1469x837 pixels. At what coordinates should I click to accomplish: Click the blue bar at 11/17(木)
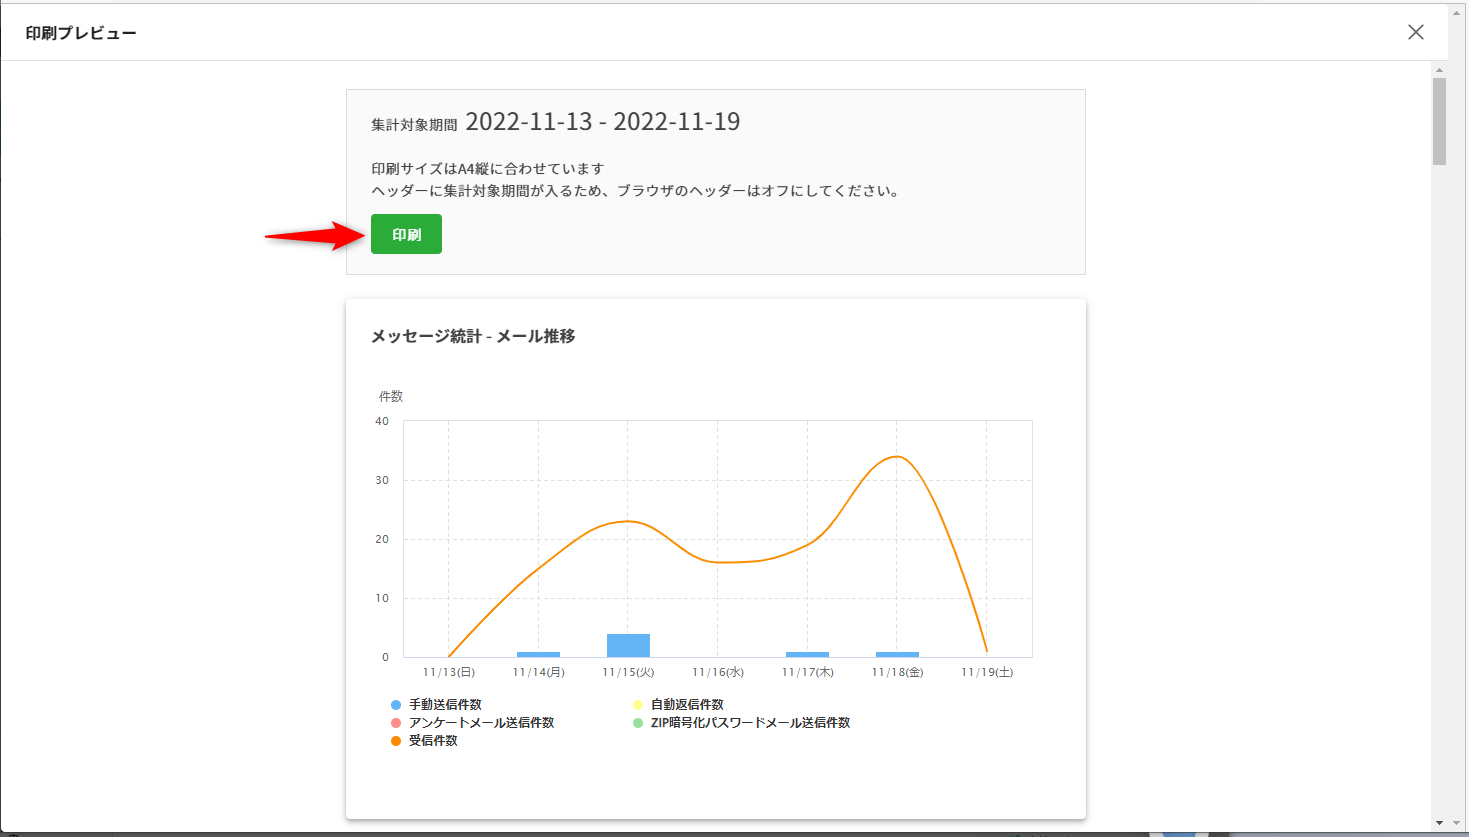point(807,654)
